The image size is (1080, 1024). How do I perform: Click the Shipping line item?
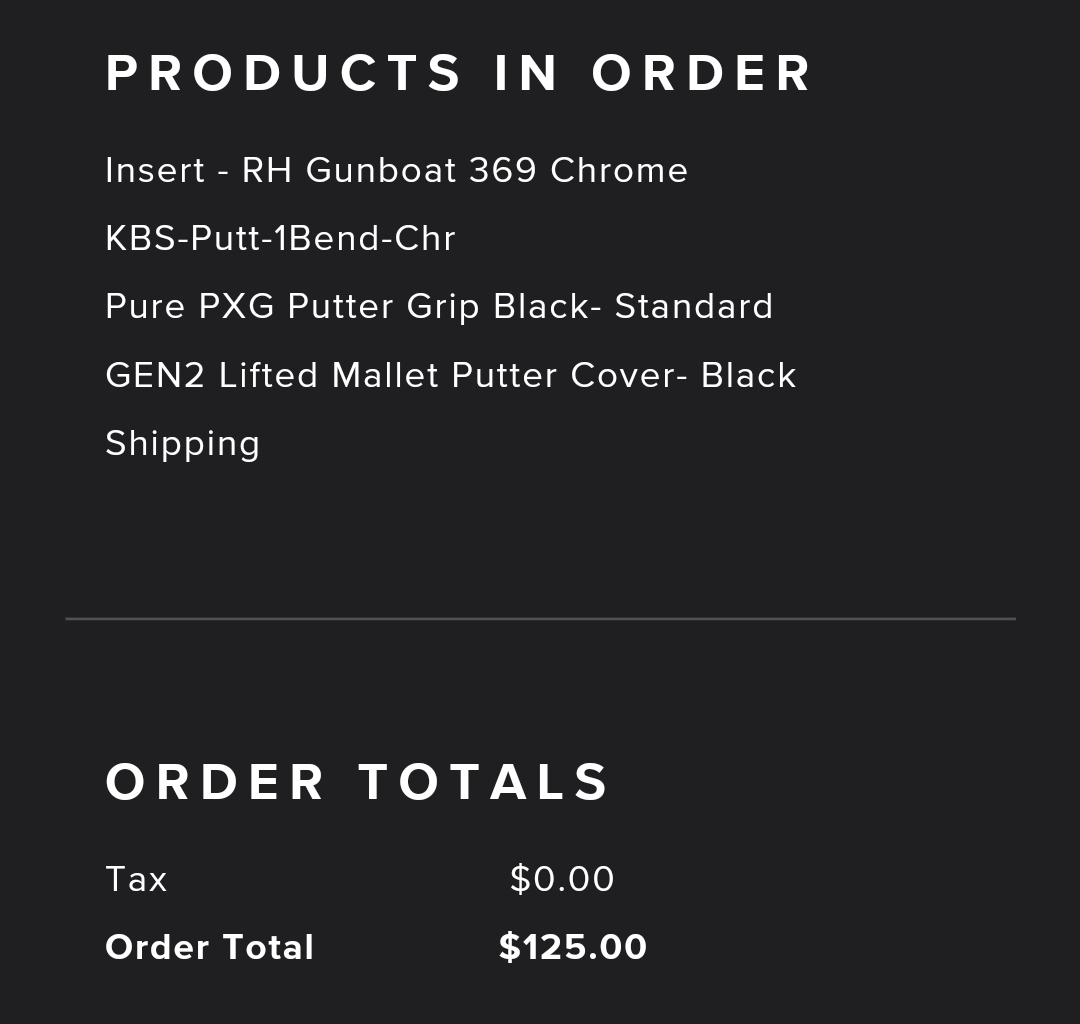click(182, 443)
